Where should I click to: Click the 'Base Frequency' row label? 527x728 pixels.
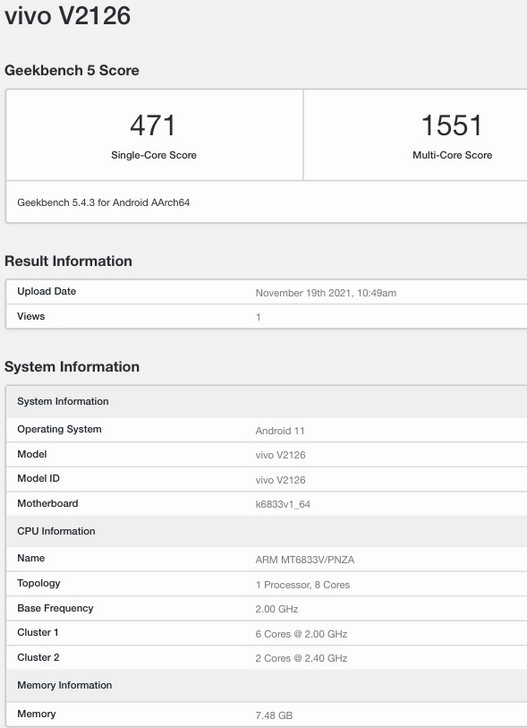pyautogui.click(x=55, y=608)
